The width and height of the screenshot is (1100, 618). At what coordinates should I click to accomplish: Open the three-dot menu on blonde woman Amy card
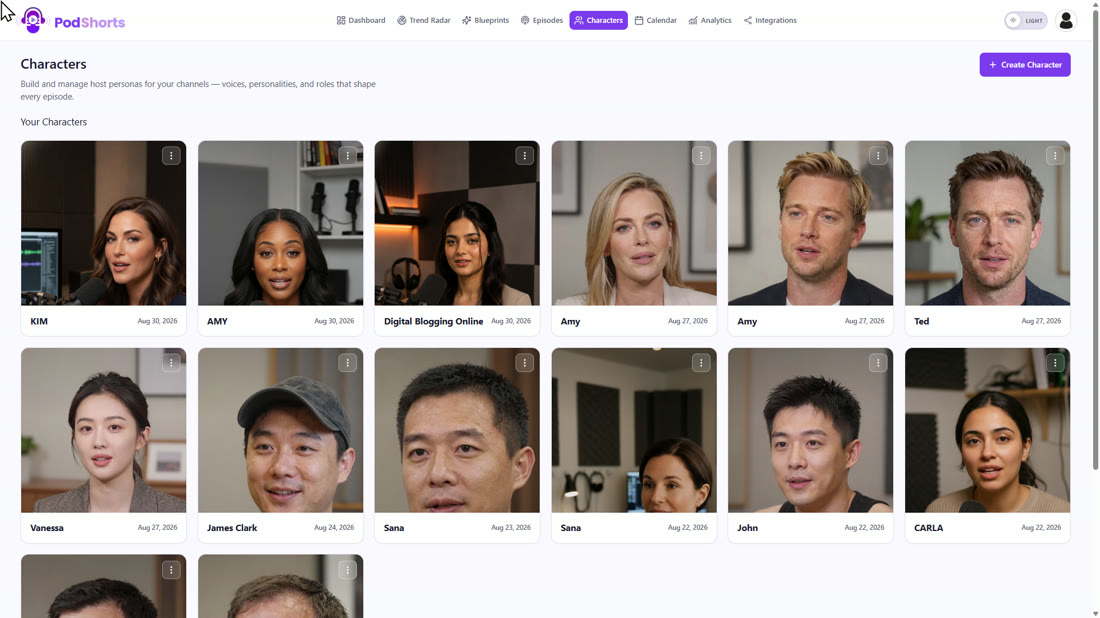point(702,156)
